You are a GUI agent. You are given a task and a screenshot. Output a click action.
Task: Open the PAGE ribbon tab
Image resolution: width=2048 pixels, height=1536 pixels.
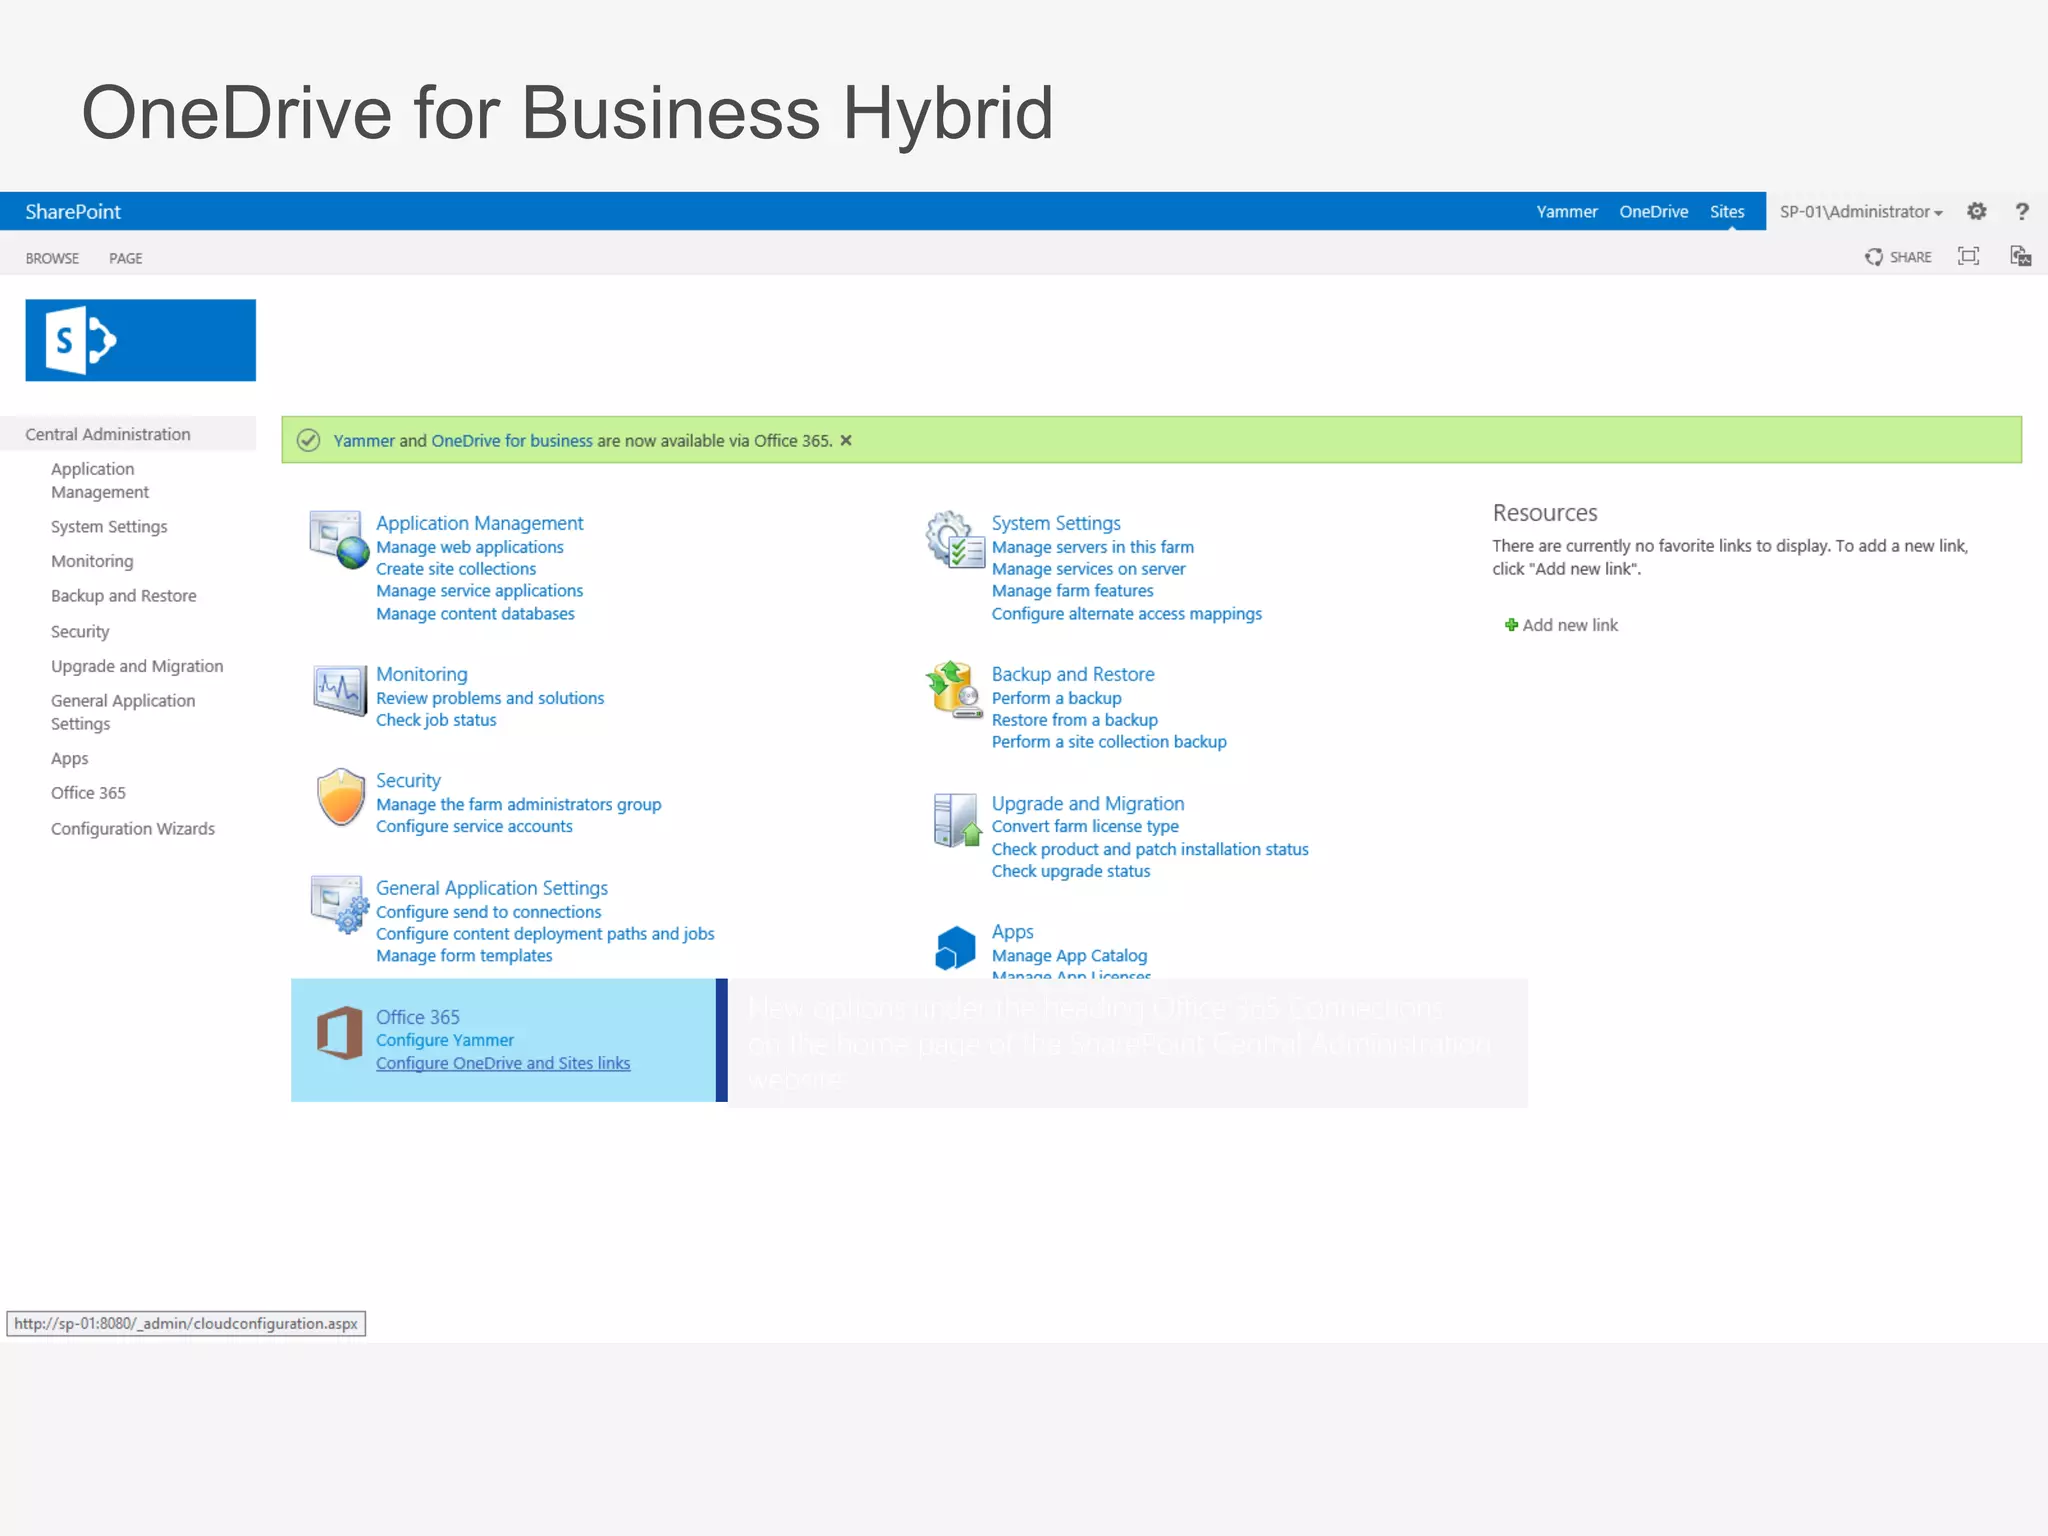pos(126,258)
